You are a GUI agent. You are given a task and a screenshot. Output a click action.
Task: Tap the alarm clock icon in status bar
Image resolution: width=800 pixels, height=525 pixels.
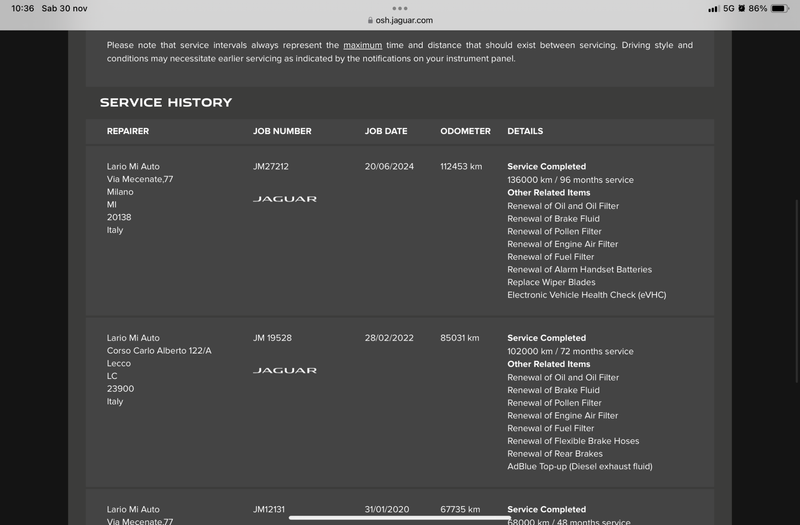(741, 8)
